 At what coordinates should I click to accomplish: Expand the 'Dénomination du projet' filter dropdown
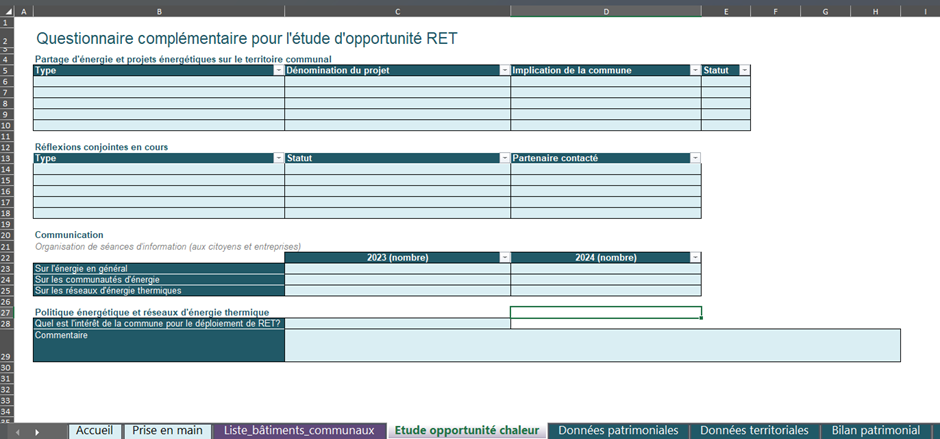(504, 71)
